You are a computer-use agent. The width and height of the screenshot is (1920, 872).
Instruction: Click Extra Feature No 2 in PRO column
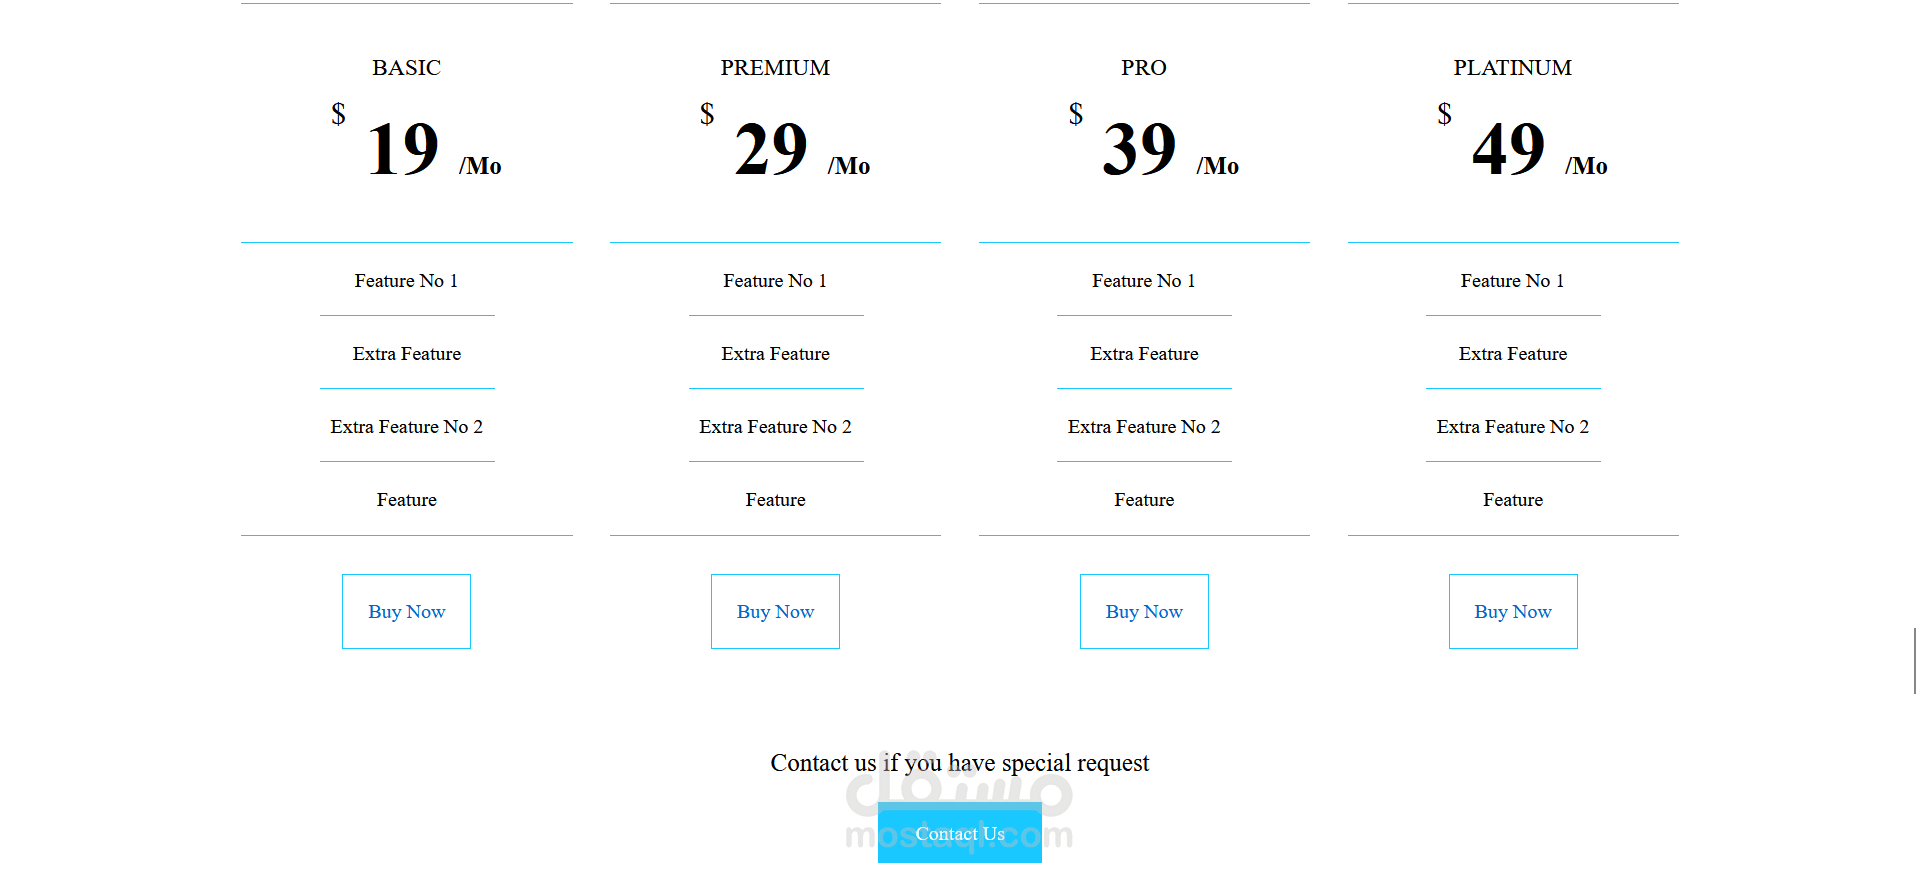click(1144, 427)
